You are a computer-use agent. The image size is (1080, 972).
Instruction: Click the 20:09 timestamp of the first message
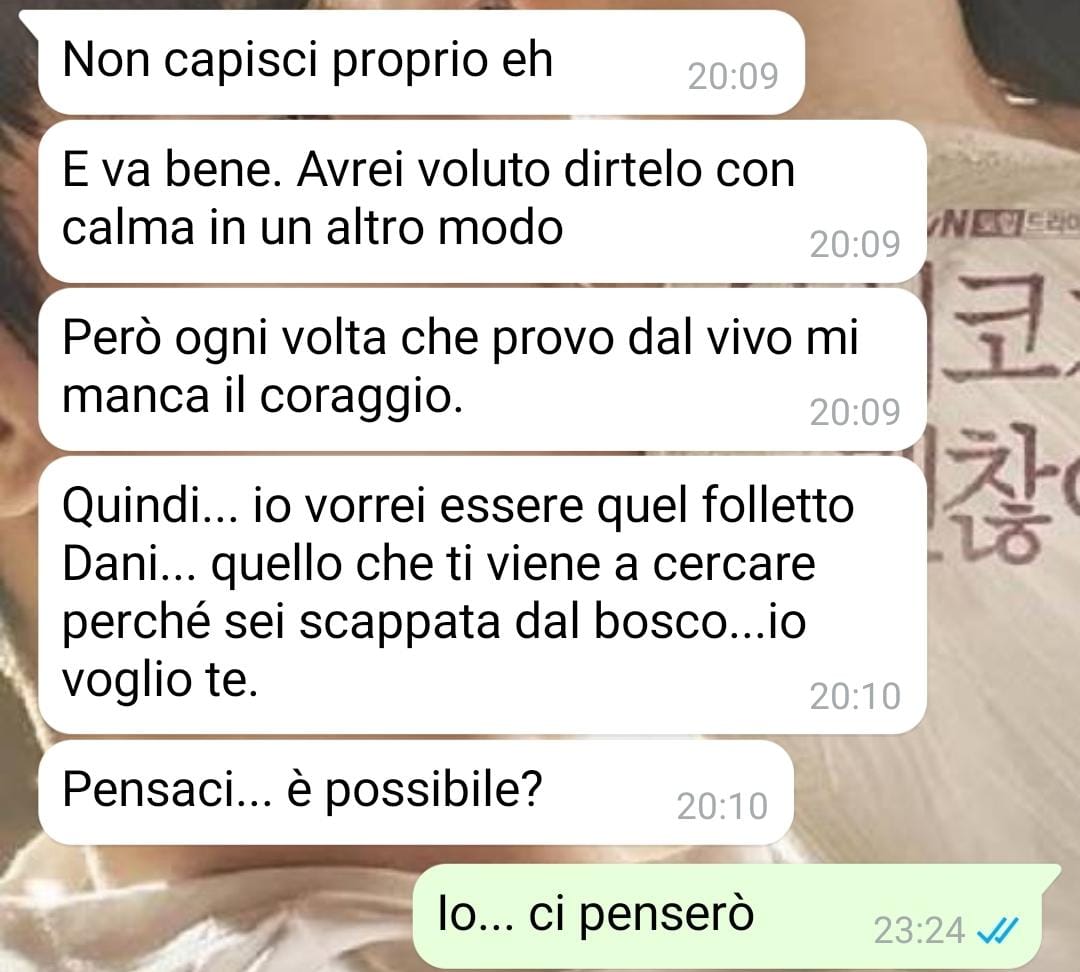coord(733,76)
